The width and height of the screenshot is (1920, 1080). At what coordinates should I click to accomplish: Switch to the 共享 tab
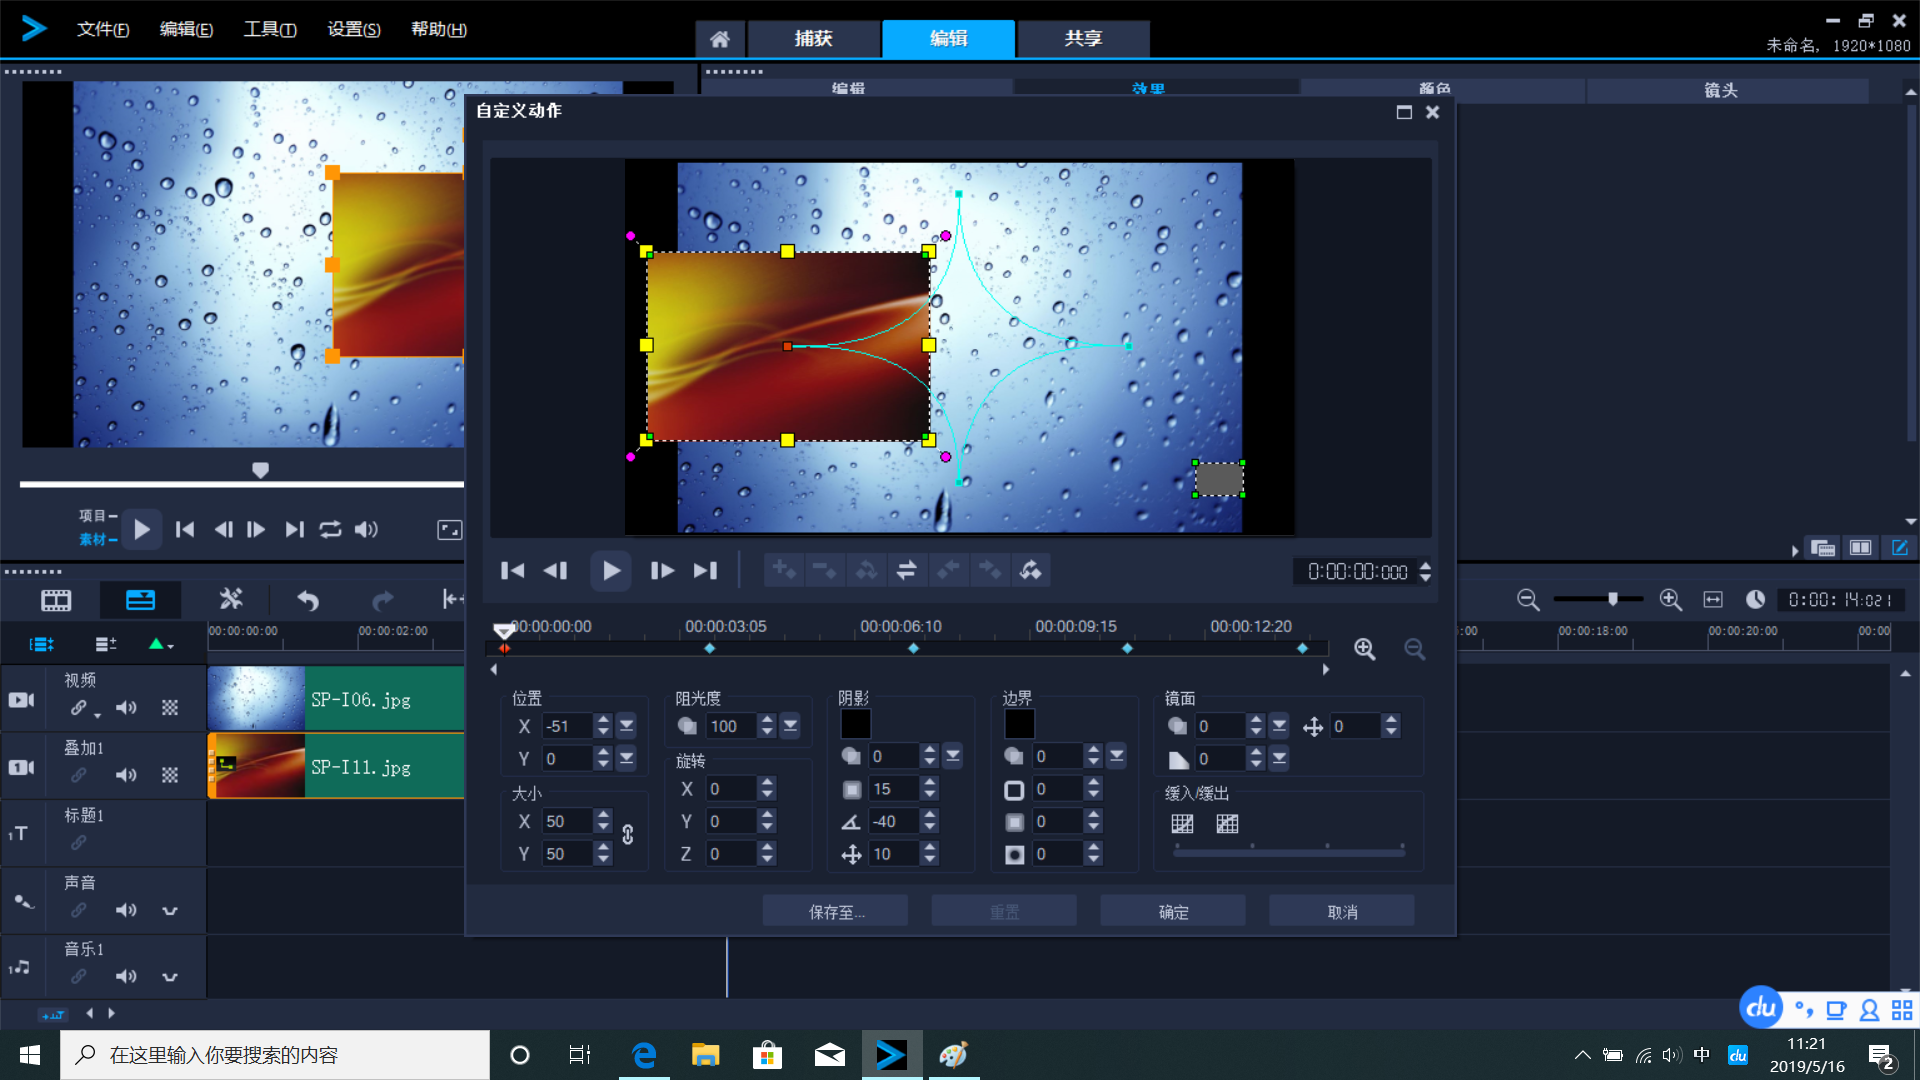point(1084,38)
